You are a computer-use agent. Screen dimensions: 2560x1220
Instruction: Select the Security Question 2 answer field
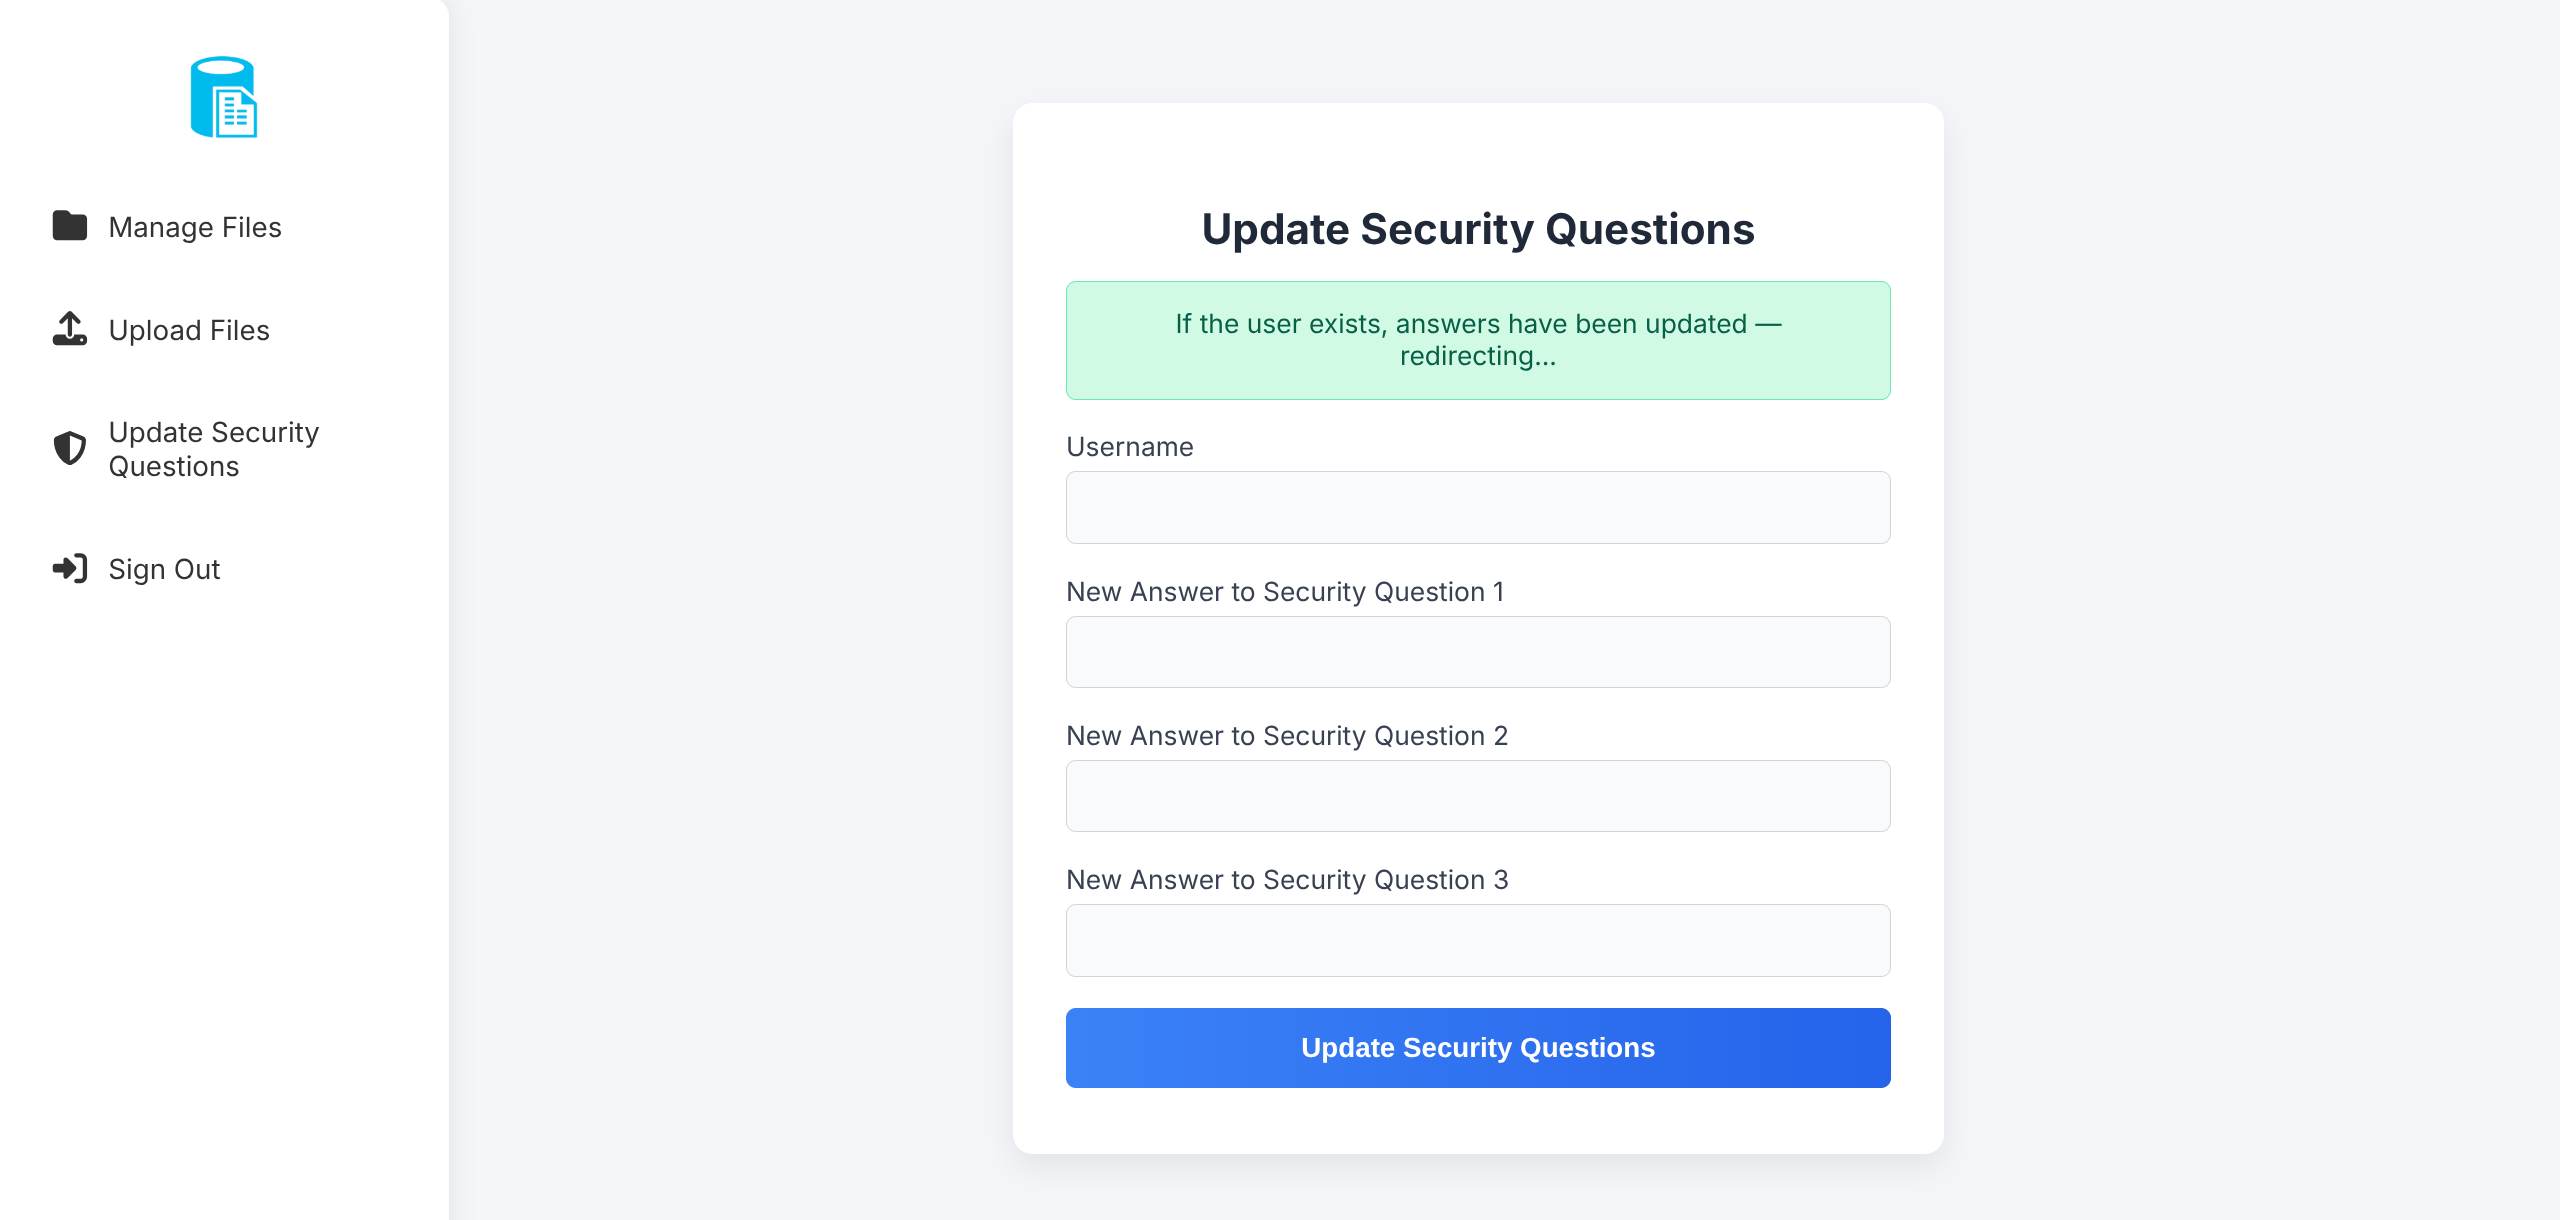1477,796
